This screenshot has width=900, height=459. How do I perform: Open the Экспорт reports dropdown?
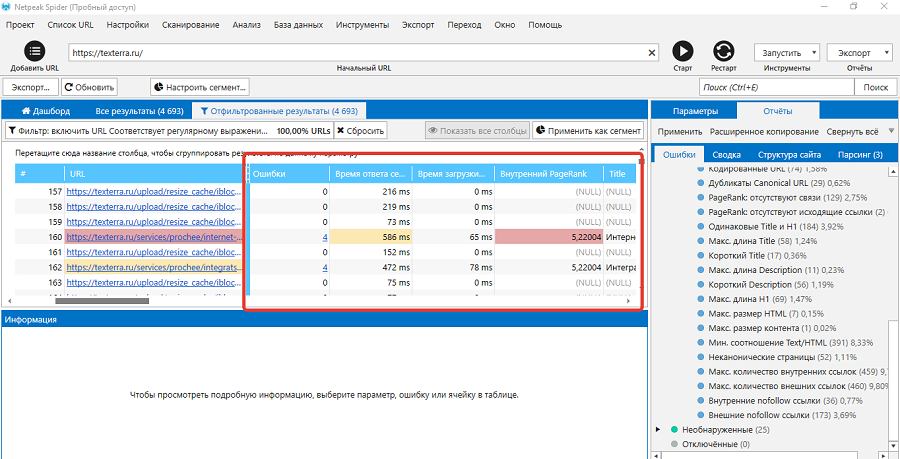point(859,53)
